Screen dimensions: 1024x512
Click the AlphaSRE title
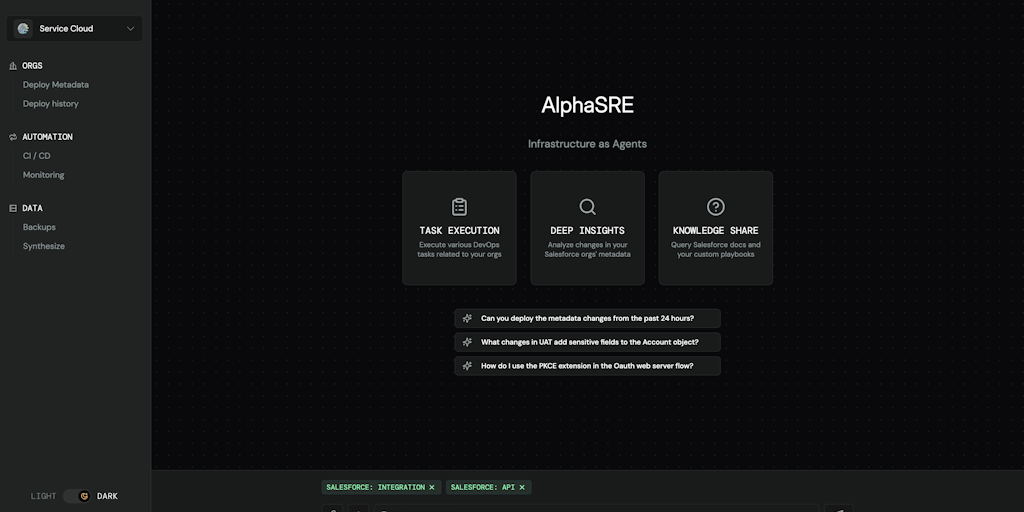(x=588, y=105)
